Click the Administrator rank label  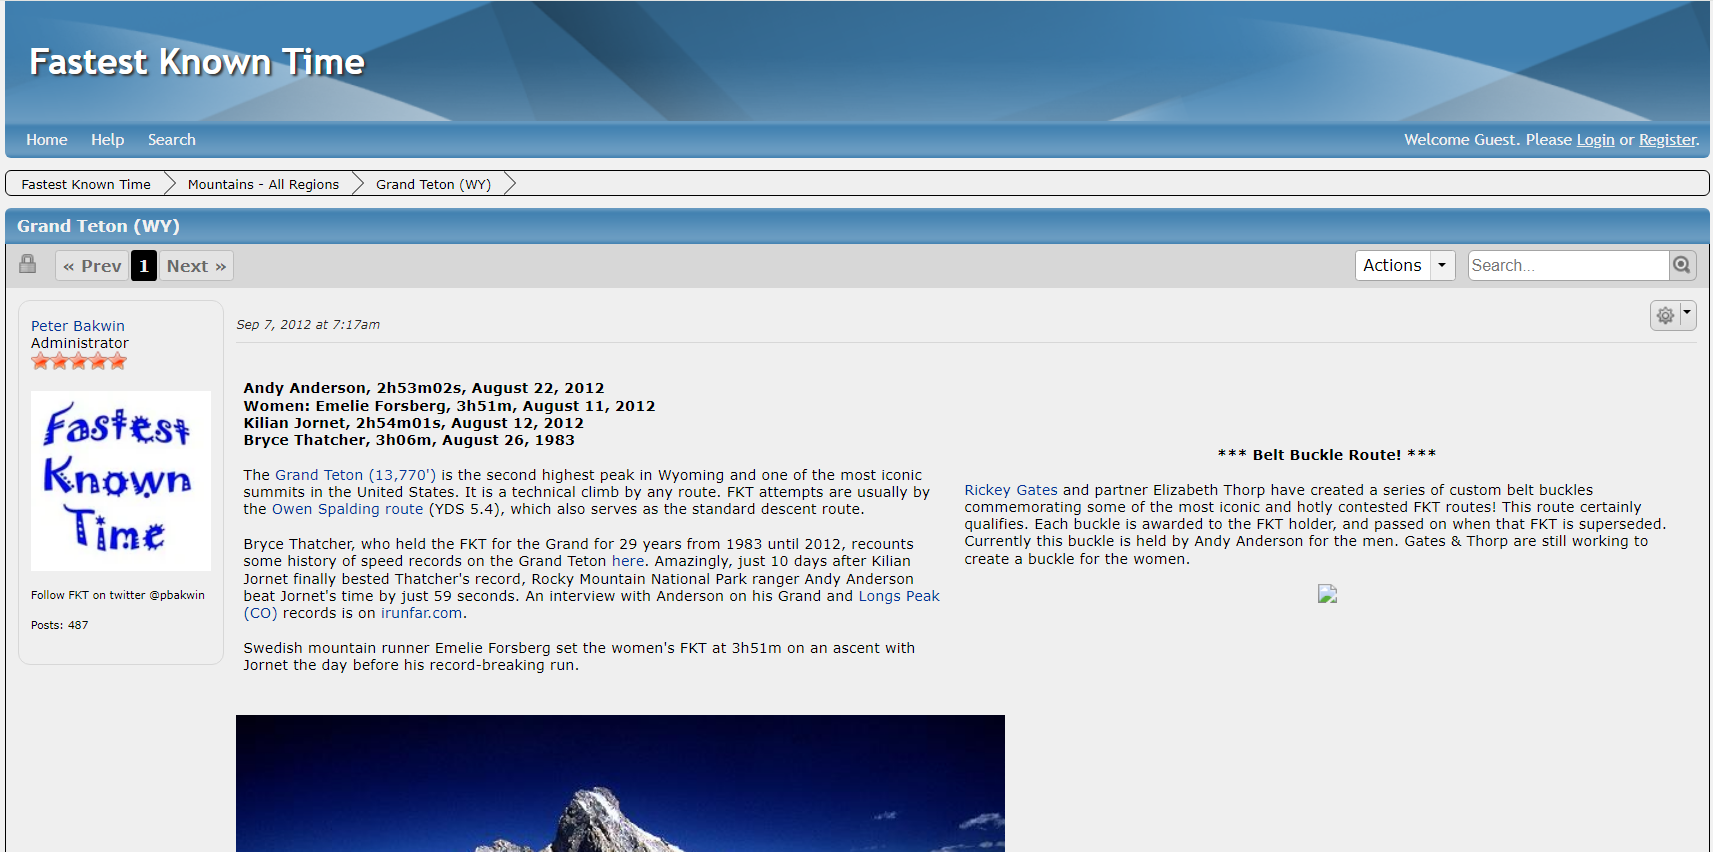pos(80,343)
